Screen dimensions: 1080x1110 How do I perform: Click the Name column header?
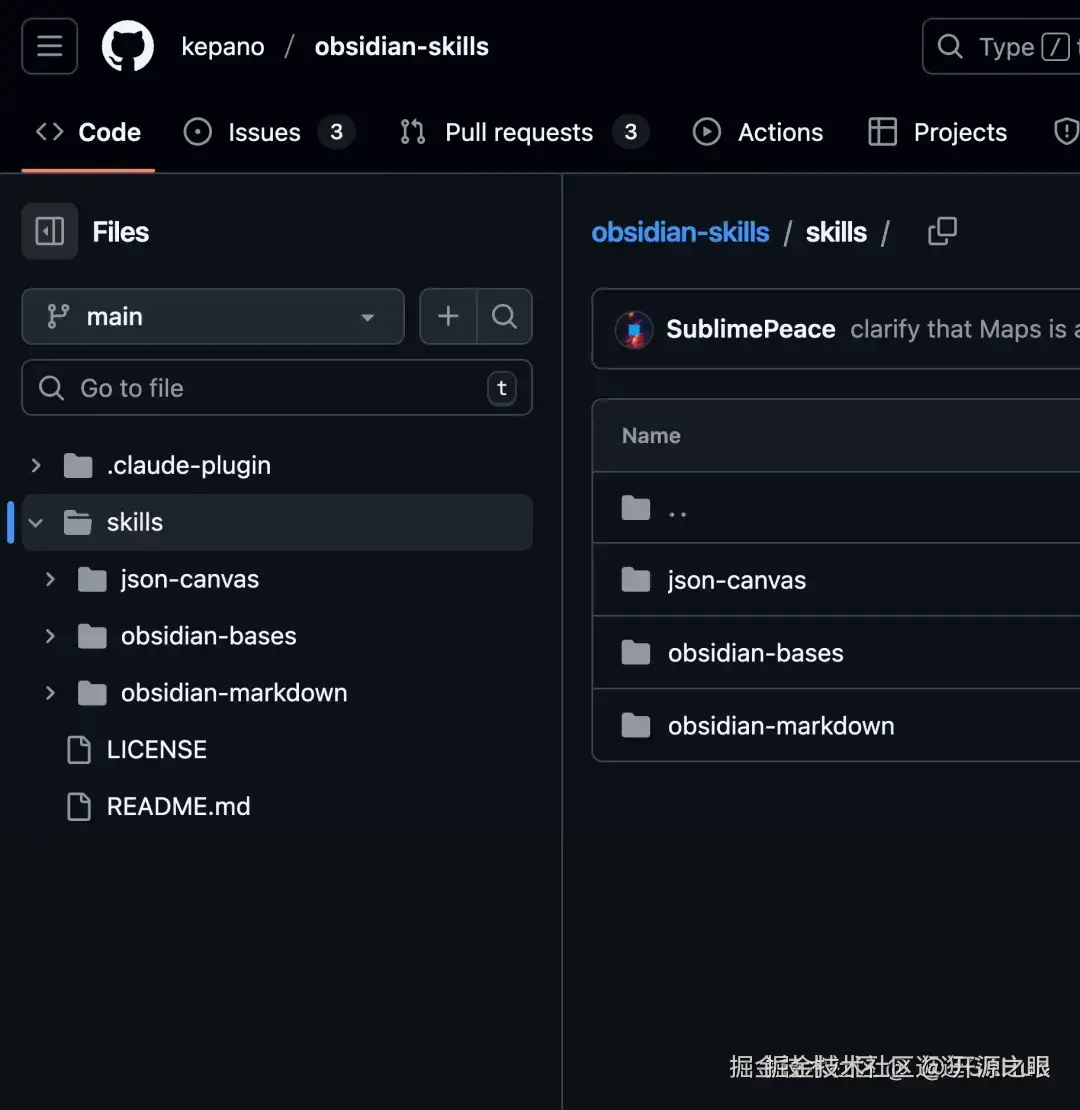click(651, 436)
